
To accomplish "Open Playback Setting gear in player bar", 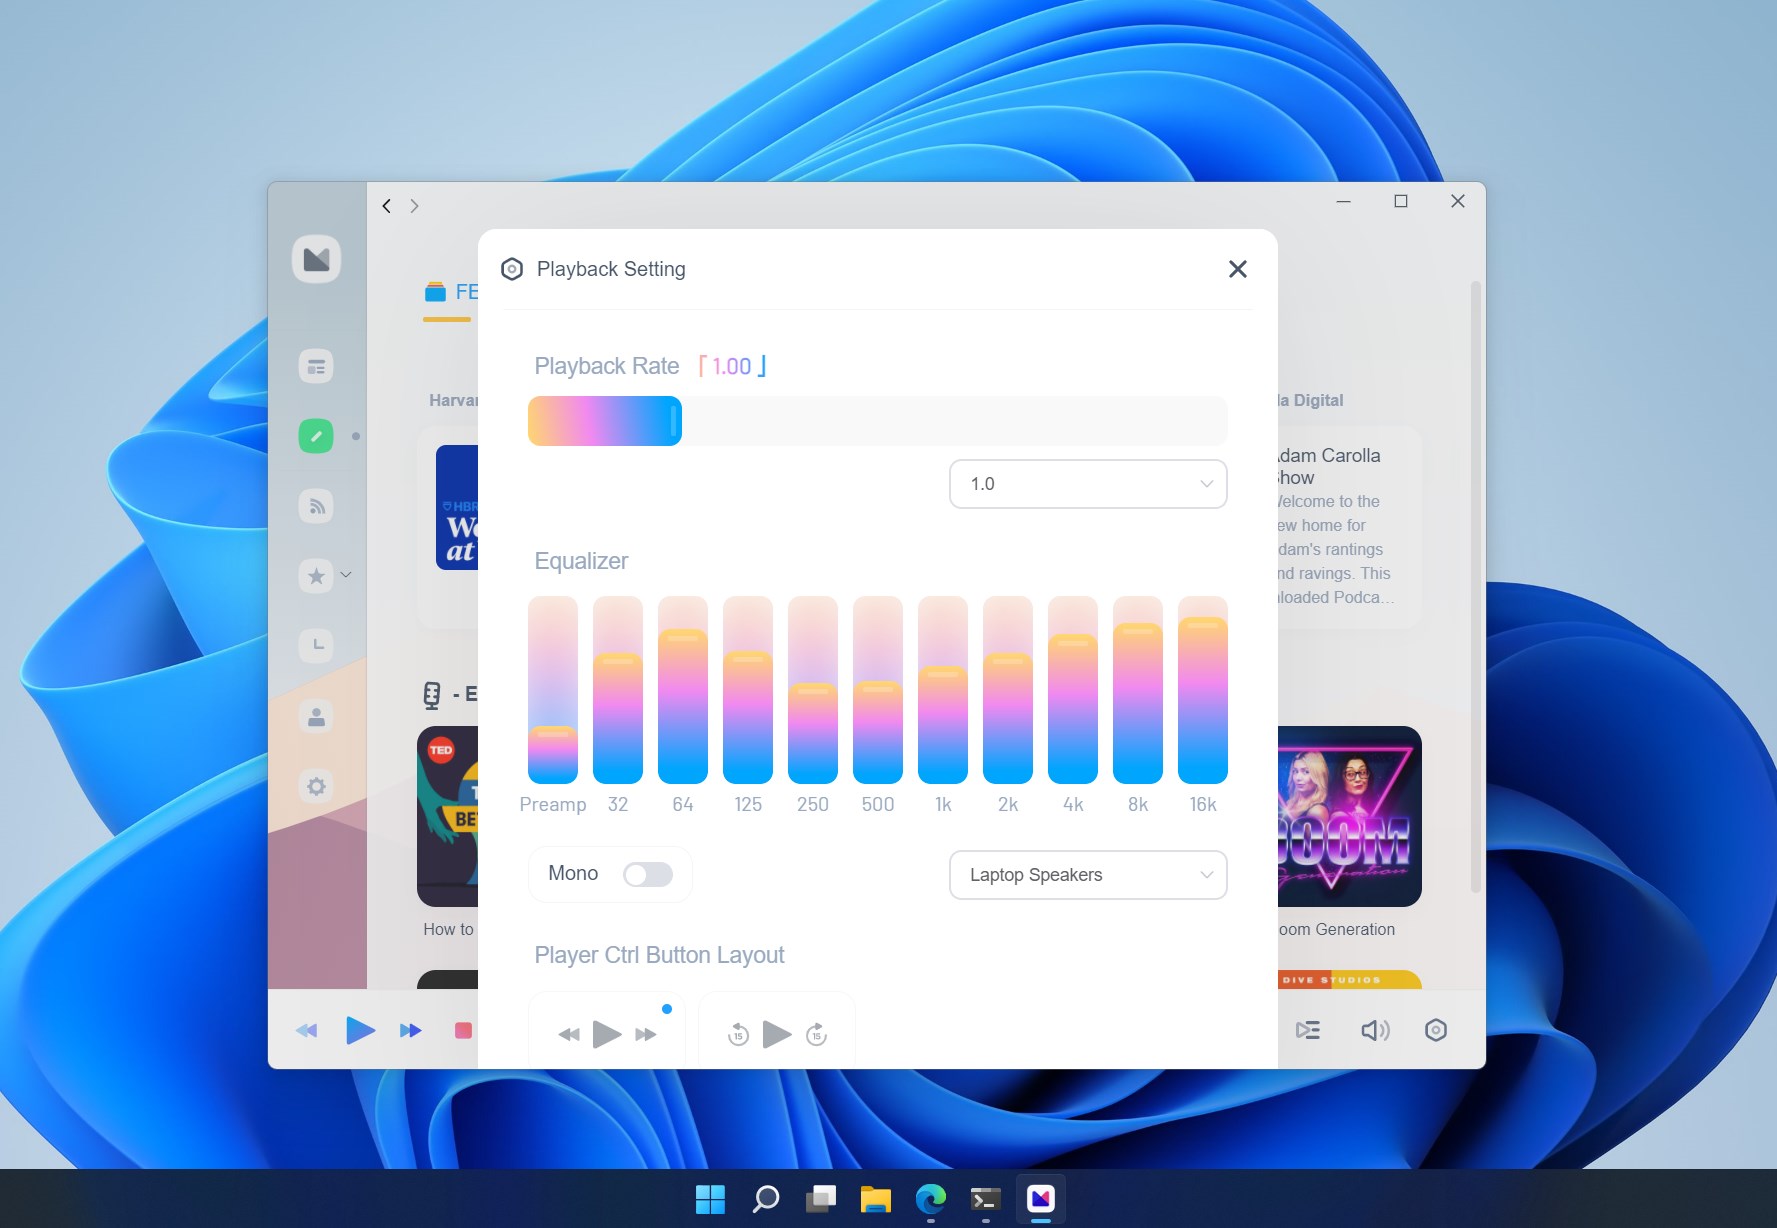I will (1436, 1030).
